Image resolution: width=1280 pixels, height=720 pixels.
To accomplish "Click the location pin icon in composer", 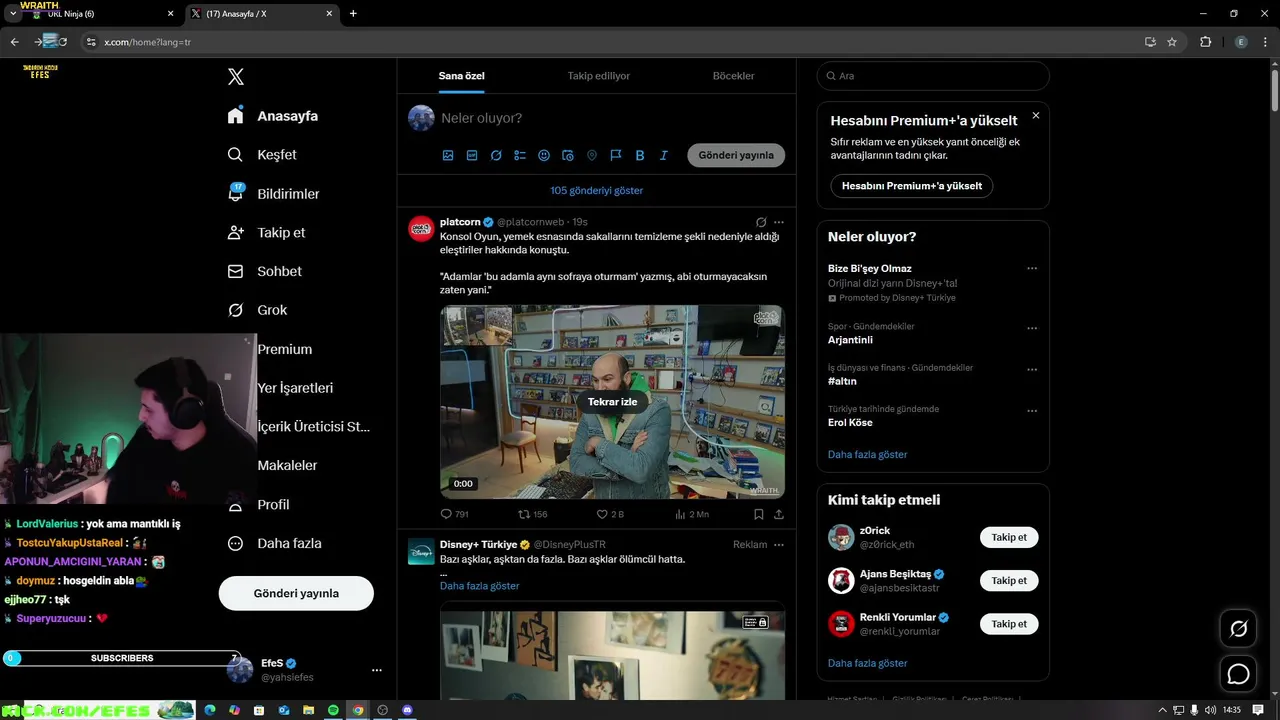I will (x=592, y=155).
